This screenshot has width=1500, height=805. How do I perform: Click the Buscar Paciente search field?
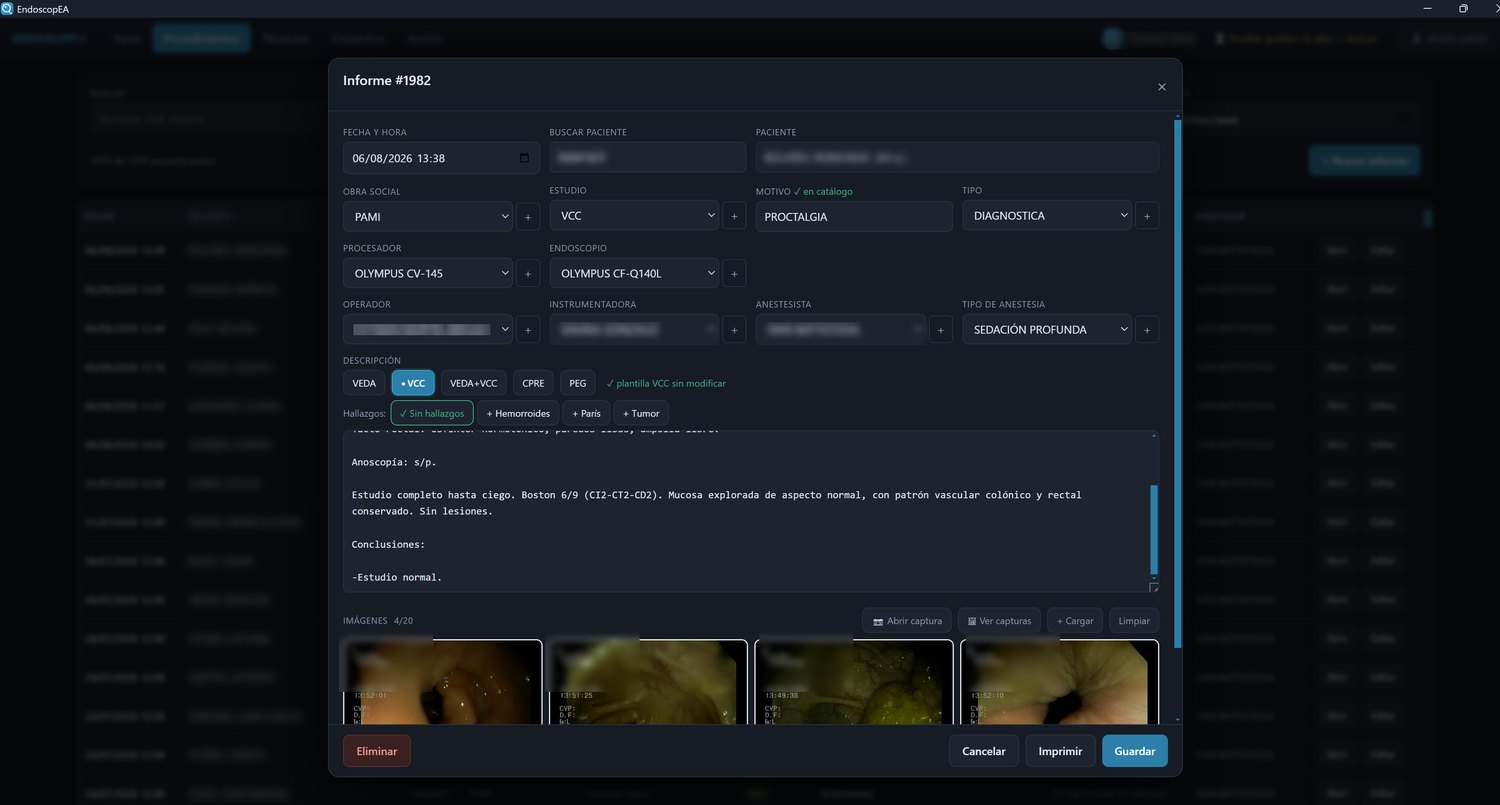tap(648, 158)
